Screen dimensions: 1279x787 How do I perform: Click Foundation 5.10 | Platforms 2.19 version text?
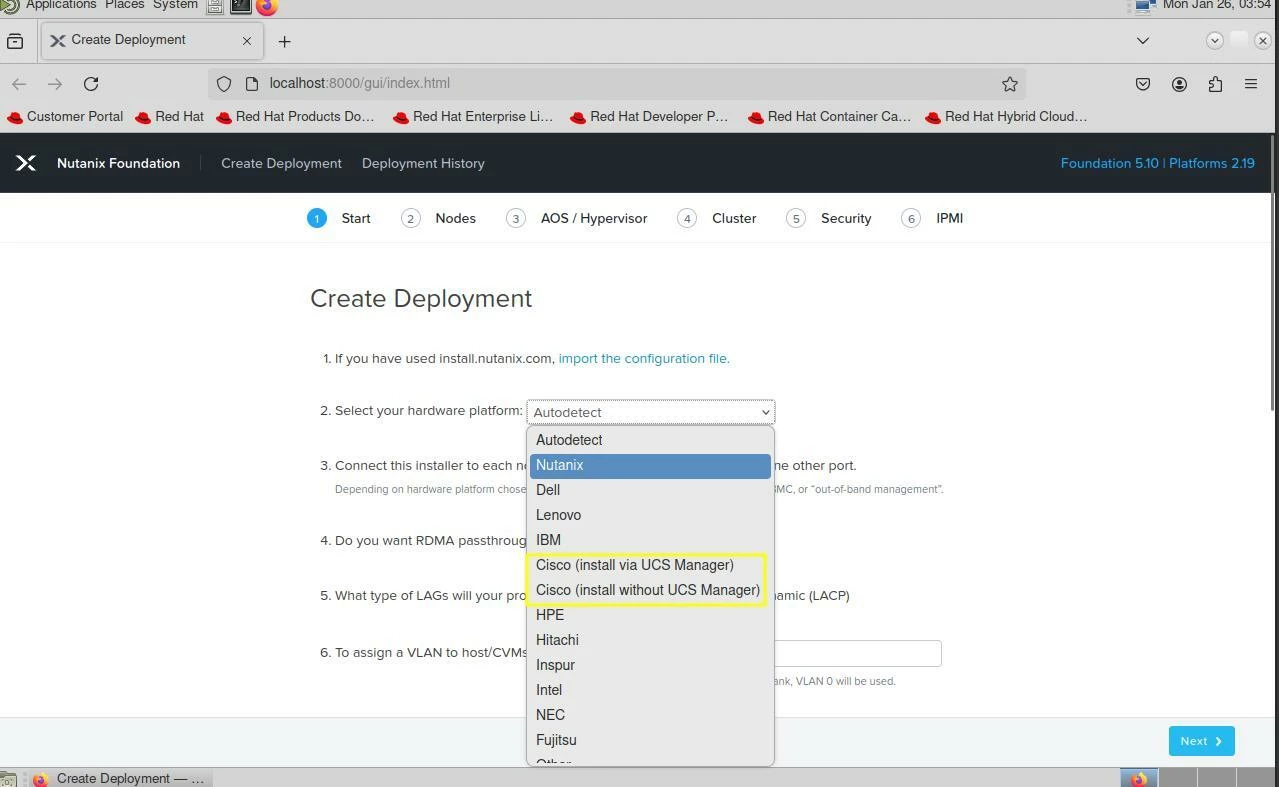[x=1157, y=163]
